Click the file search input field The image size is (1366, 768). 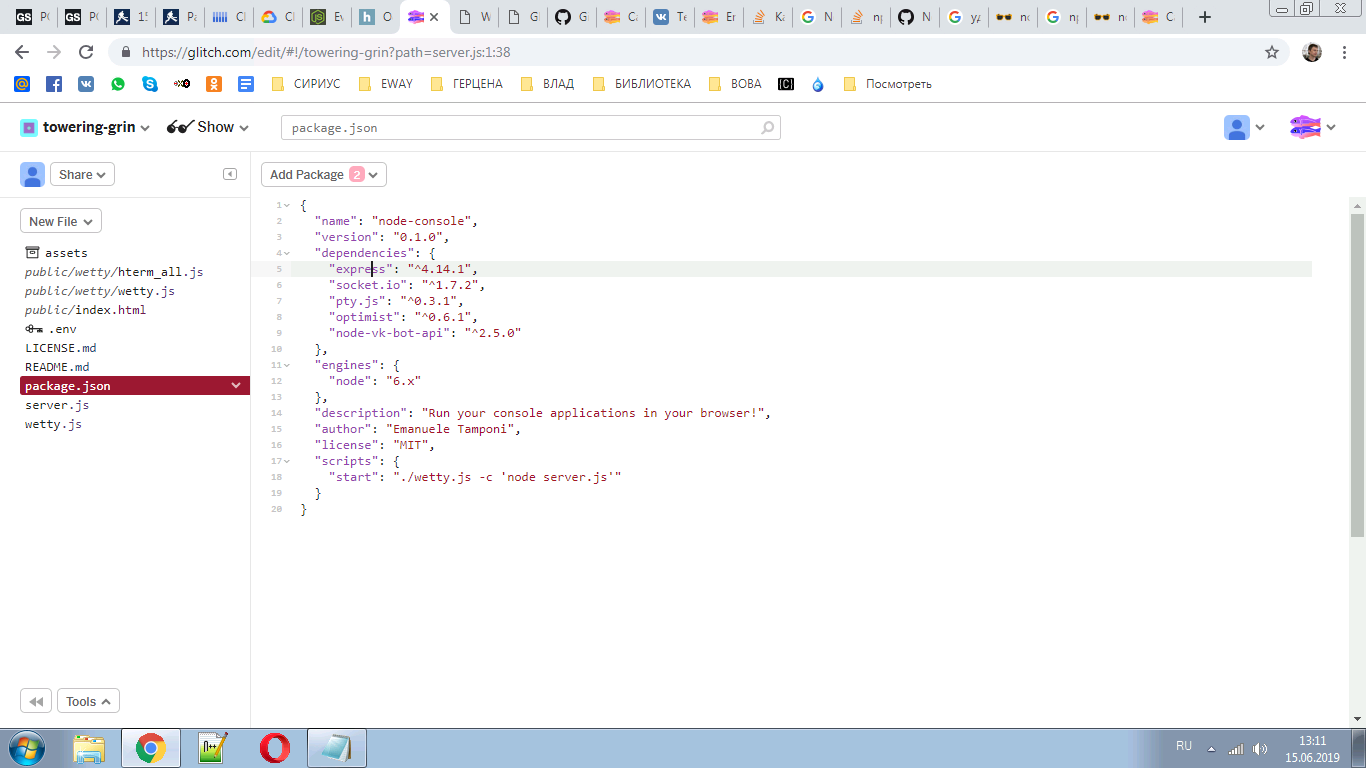tap(520, 128)
